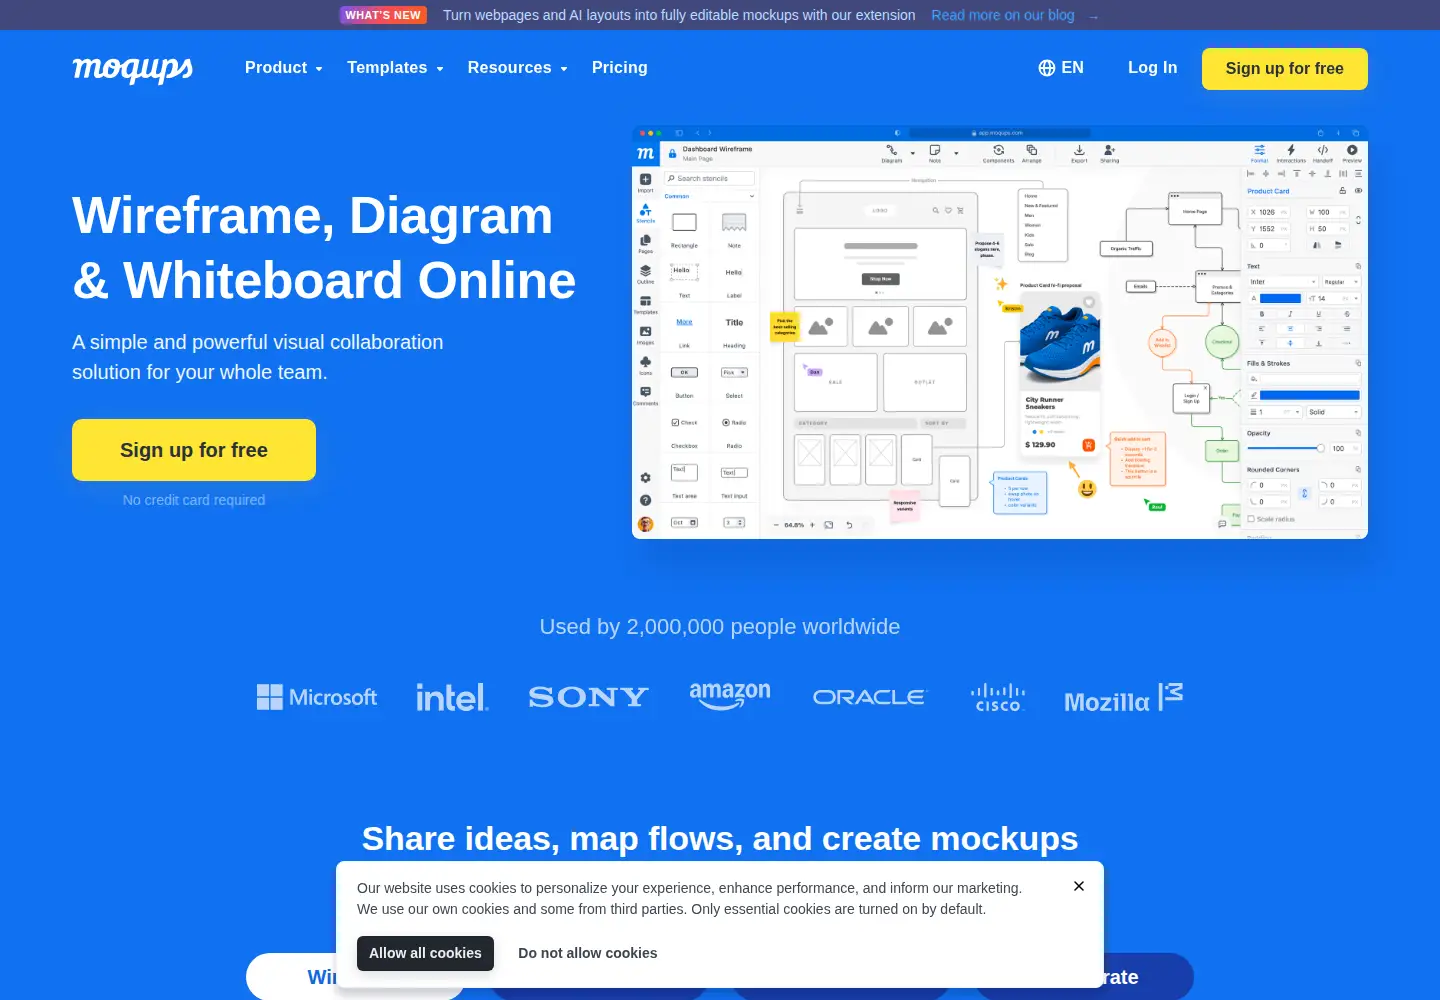Go to the Pricing page
Viewport: 1440px width, 1000px height.
pyautogui.click(x=620, y=68)
